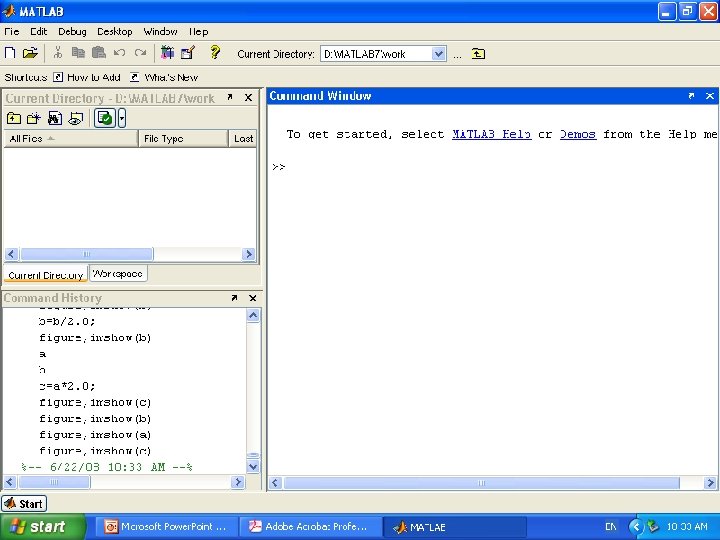
Task: Click right arrow of file list scrollbar
Action: 248,254
